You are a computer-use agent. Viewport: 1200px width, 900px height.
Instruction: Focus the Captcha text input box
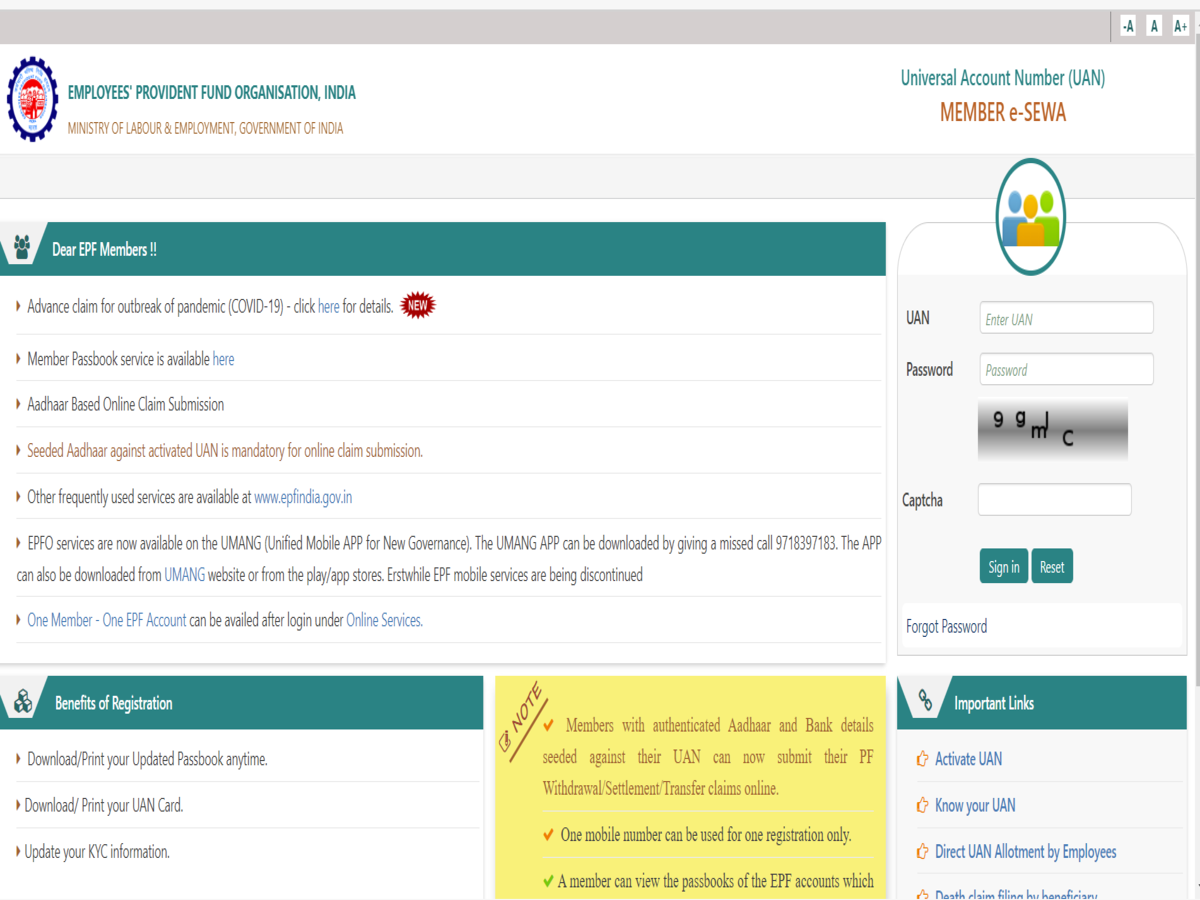point(1054,499)
